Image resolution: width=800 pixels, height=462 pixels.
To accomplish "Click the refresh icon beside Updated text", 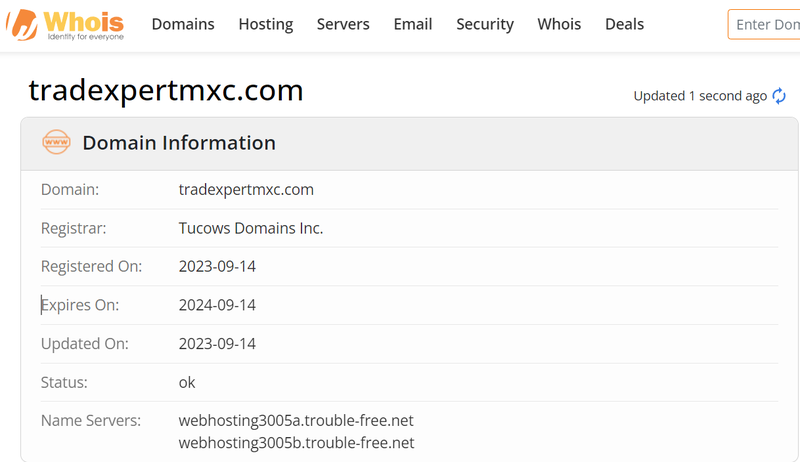I will pos(779,96).
